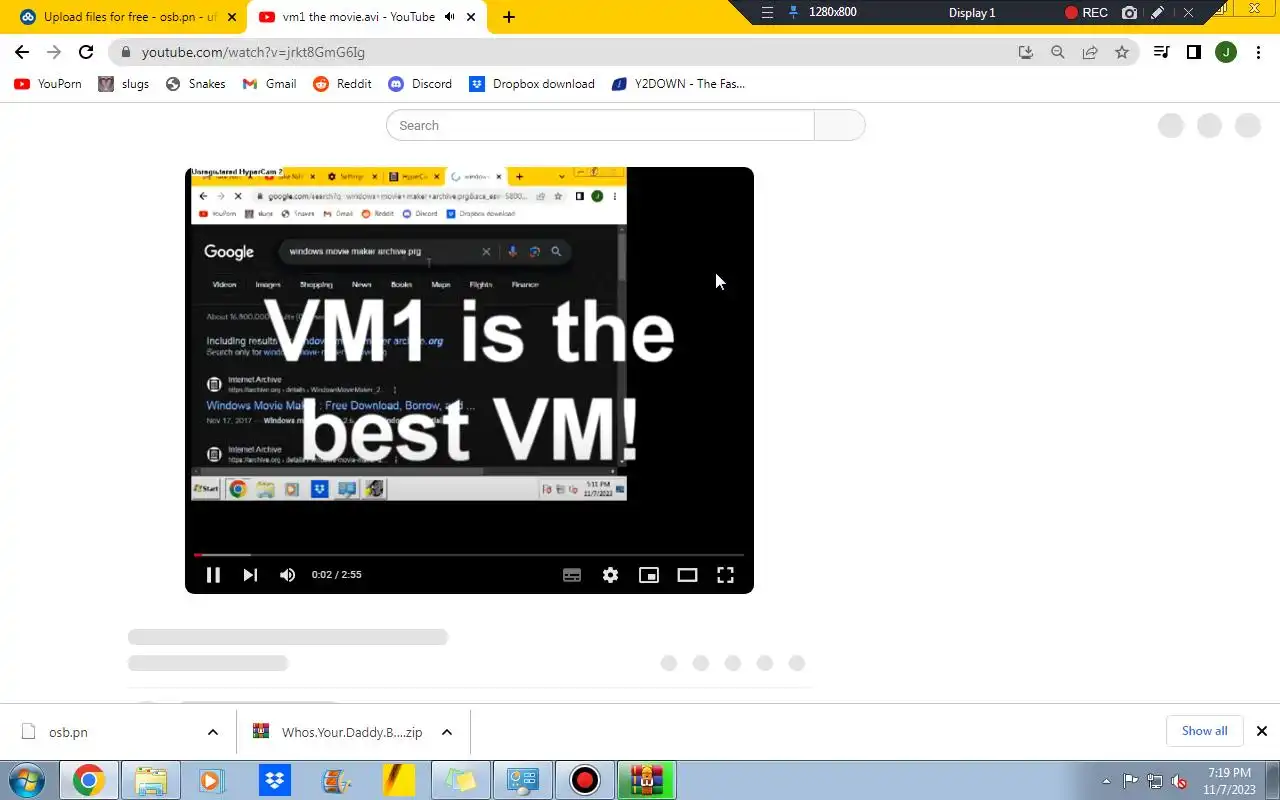Viewport: 1280px width, 800px height.
Task: Click red record button taskbar app
Action: point(584,780)
